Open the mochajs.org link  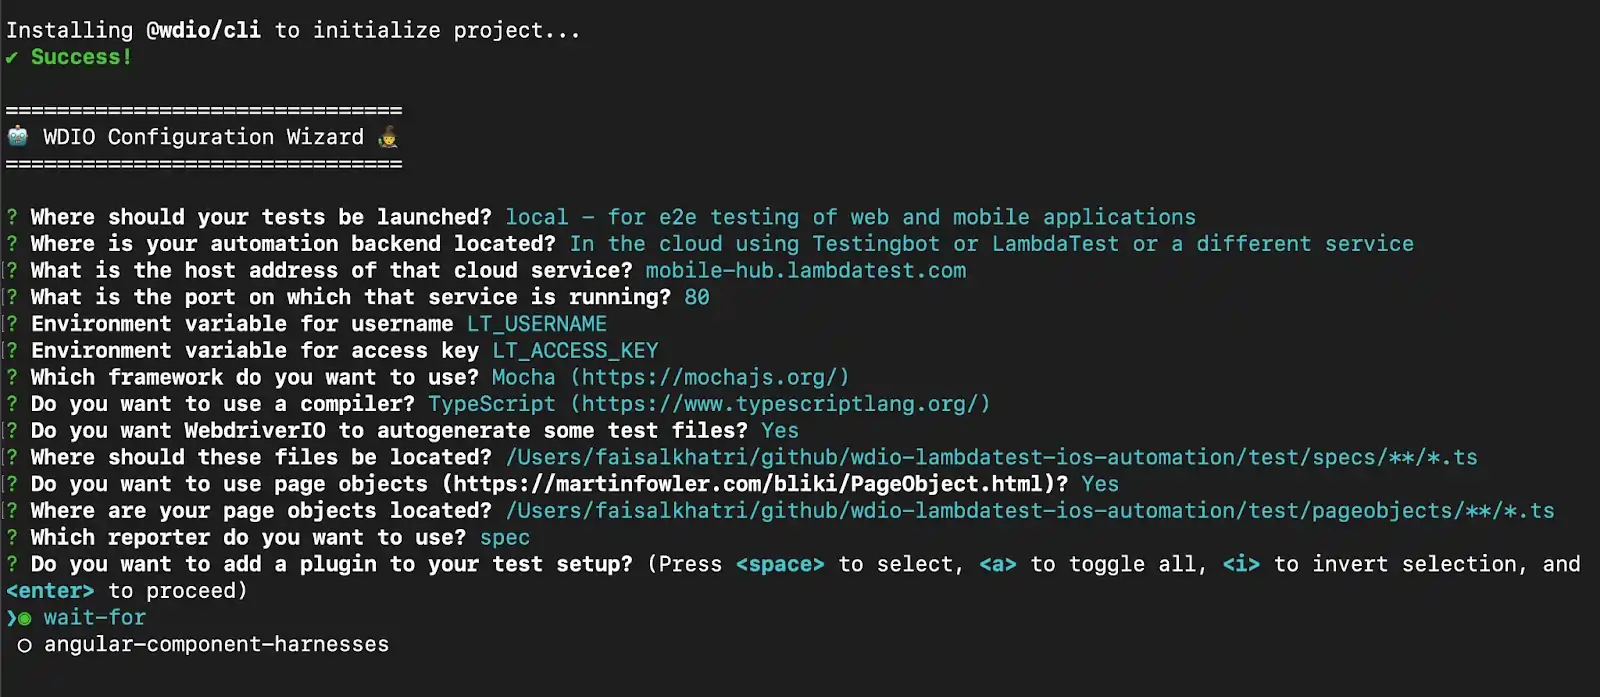[710, 377]
